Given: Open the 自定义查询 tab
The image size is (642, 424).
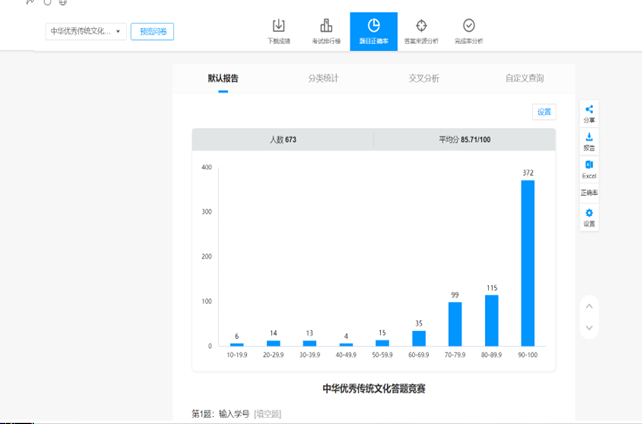Looking at the screenshot, I should pyautogui.click(x=525, y=78).
